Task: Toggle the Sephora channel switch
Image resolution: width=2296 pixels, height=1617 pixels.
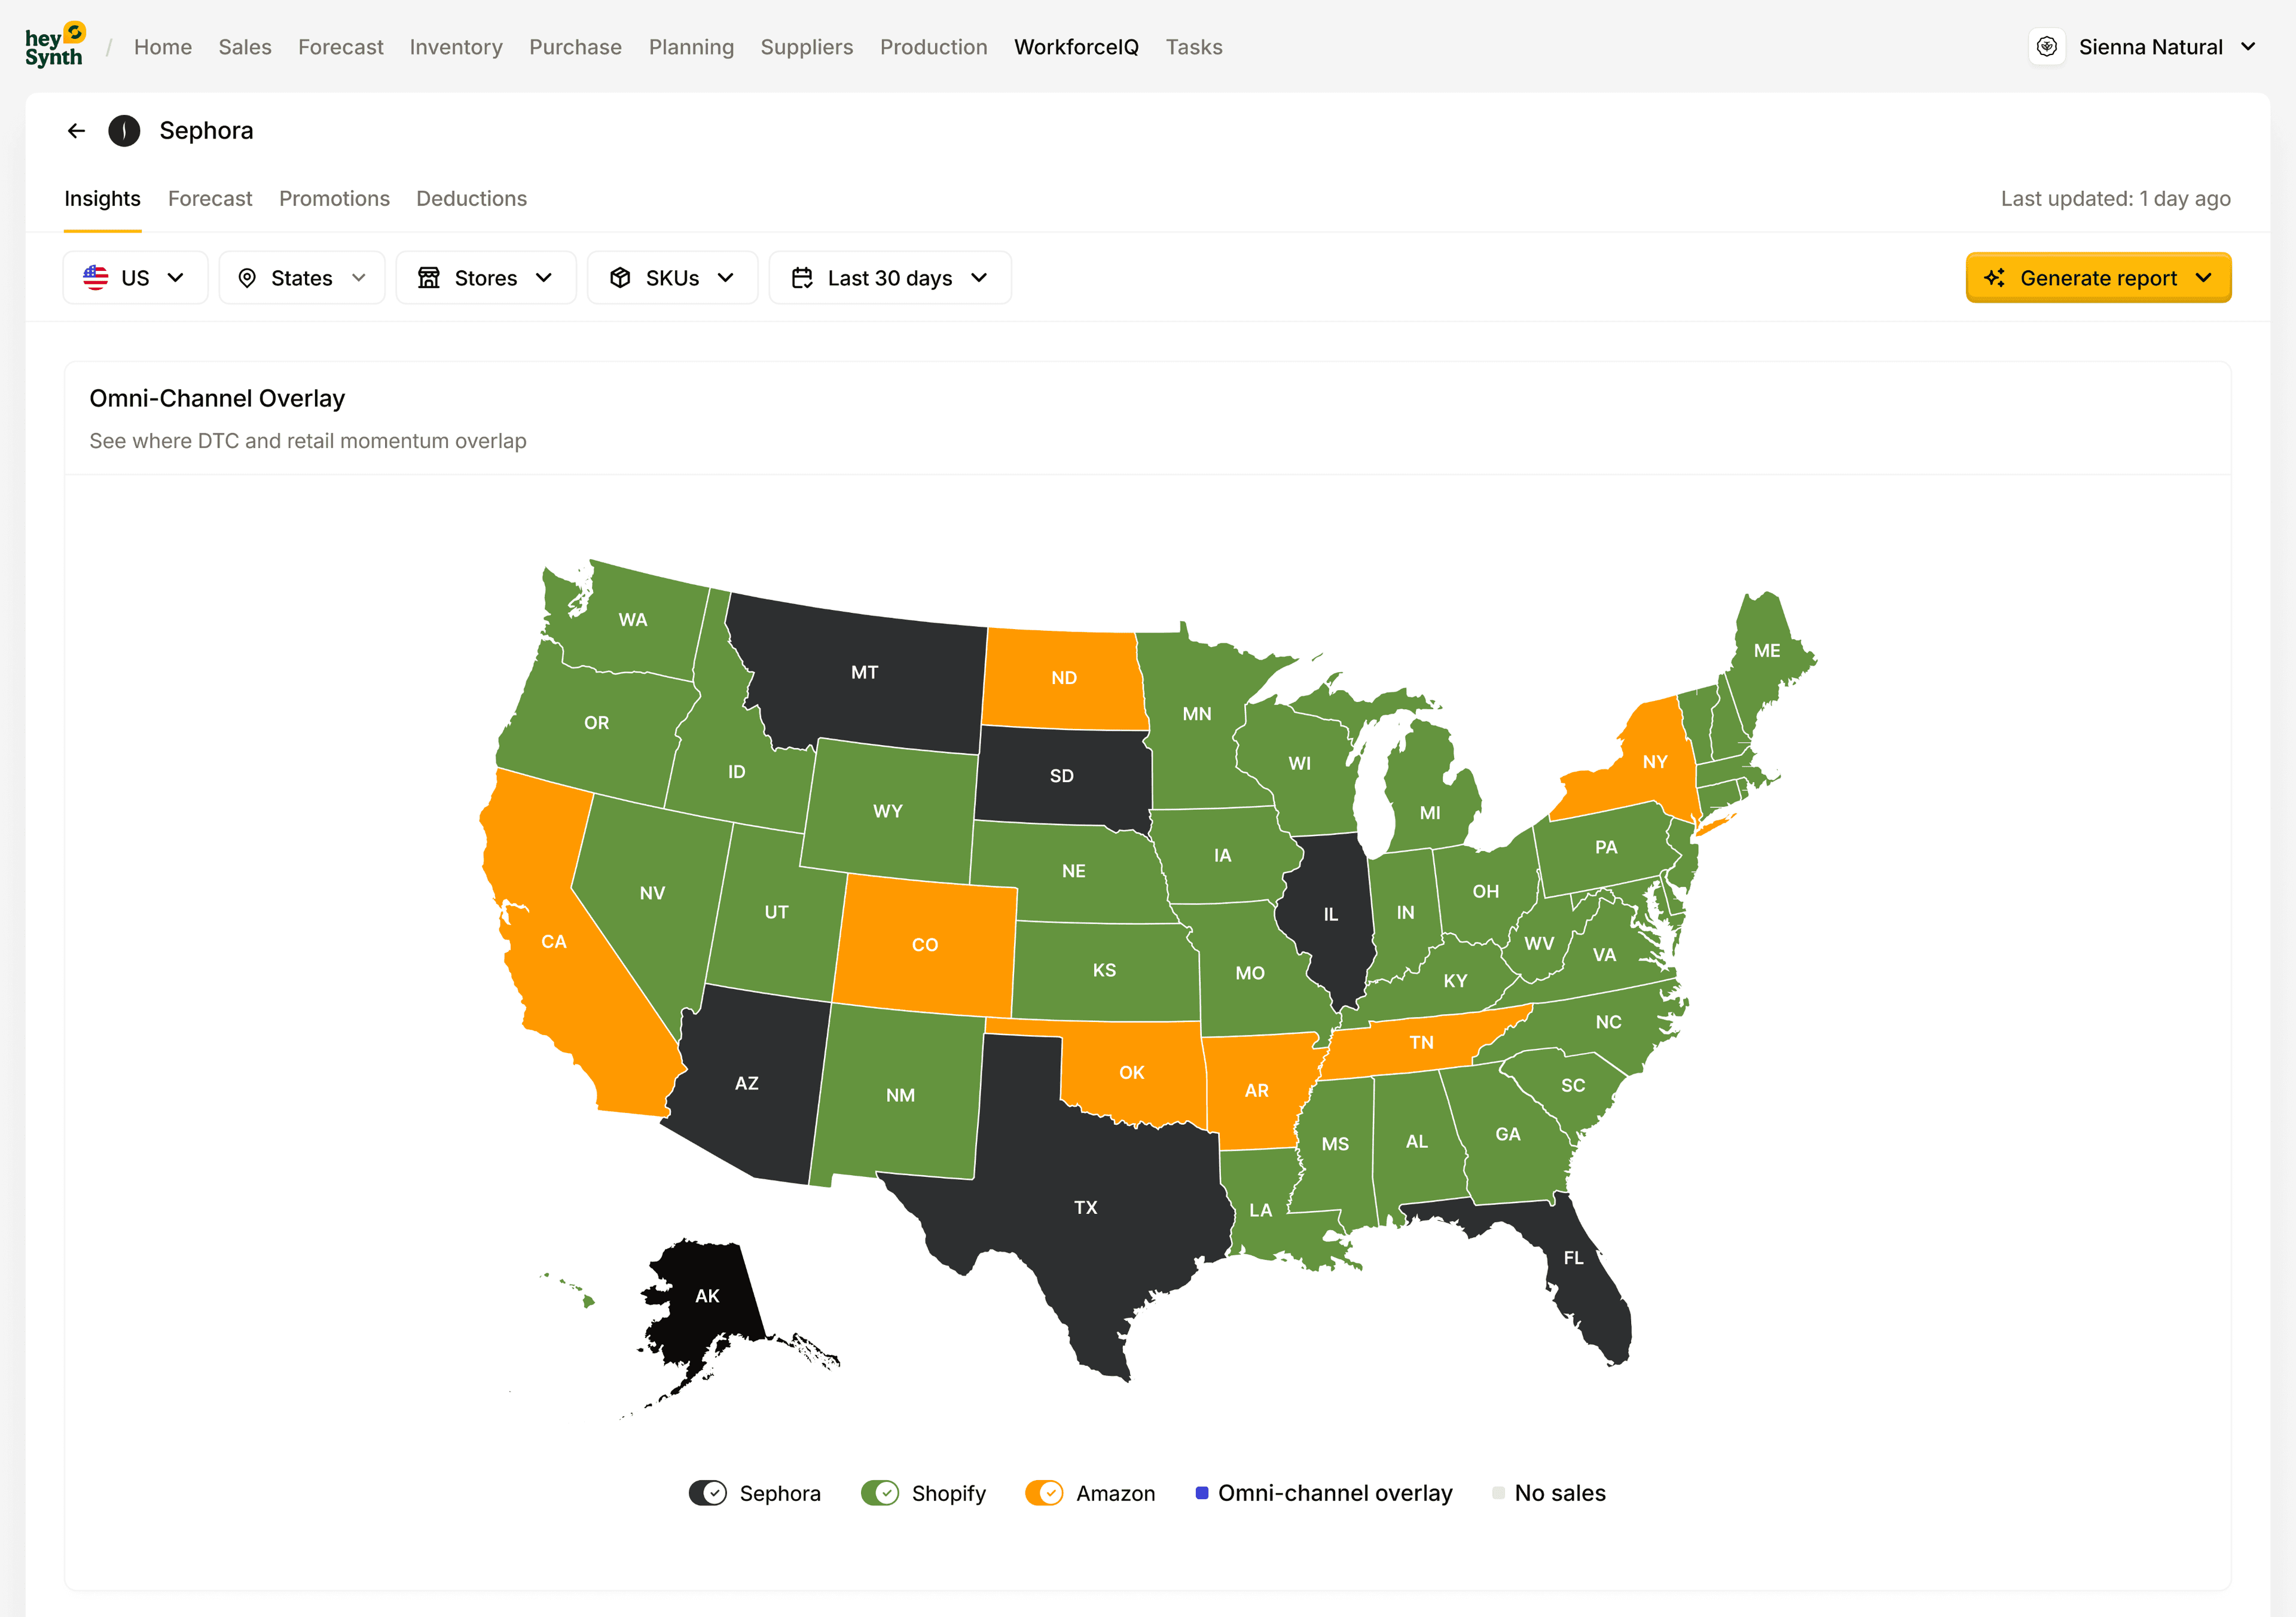Action: click(708, 1493)
